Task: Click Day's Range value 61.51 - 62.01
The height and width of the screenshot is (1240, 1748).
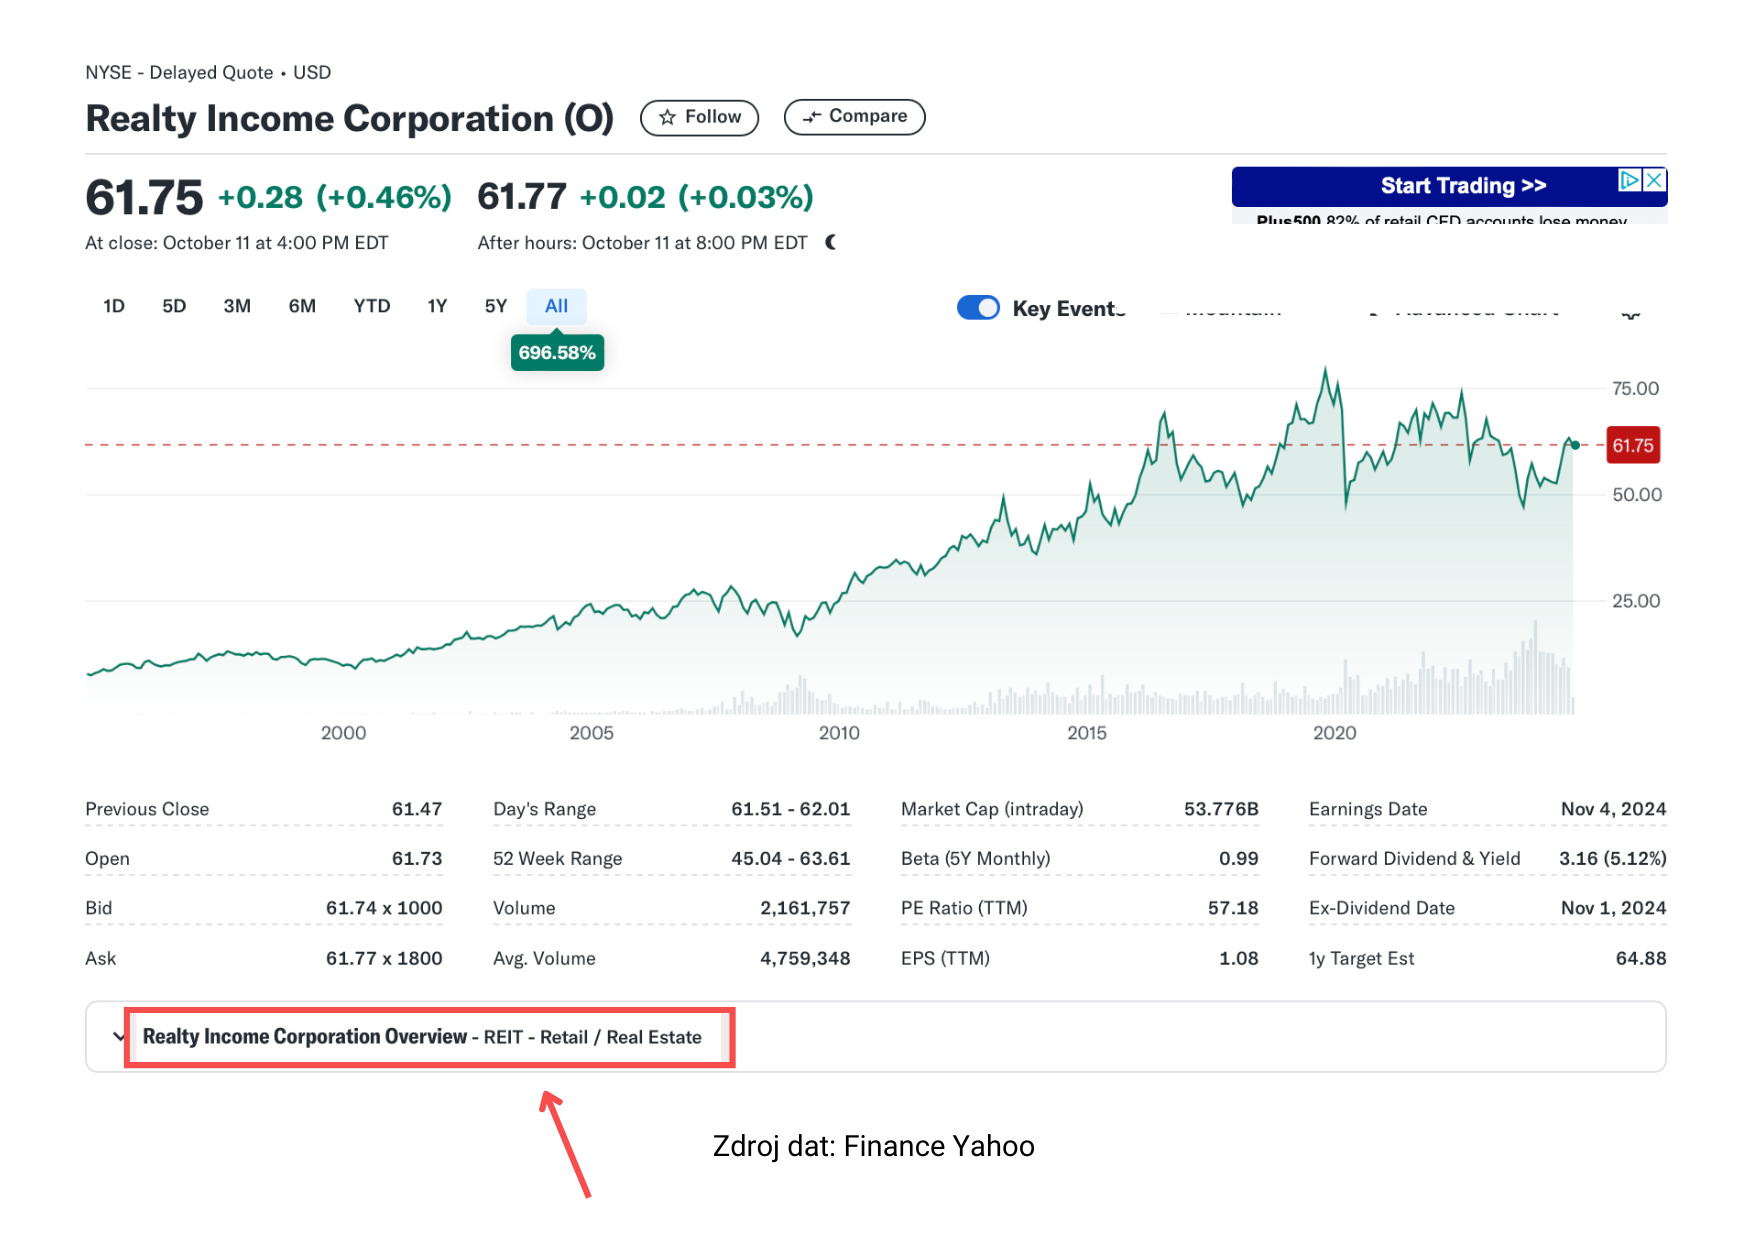Action: [790, 809]
